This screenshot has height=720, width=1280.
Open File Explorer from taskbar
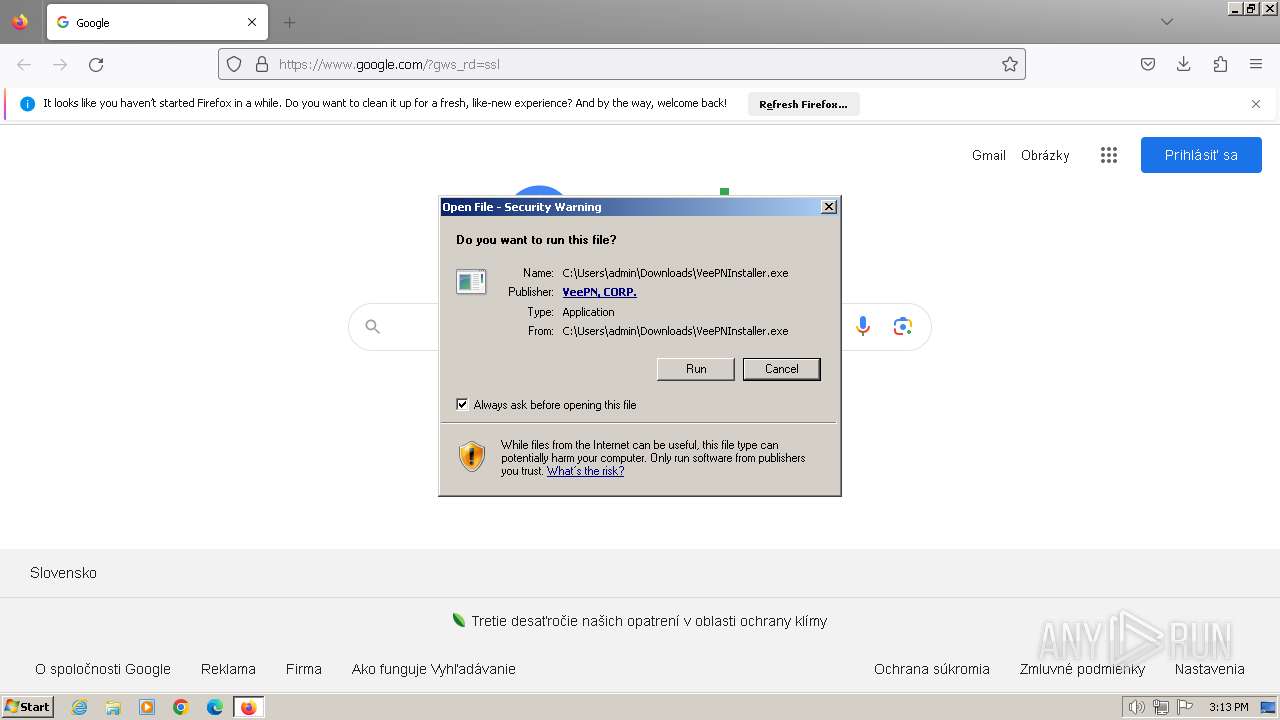pyautogui.click(x=113, y=707)
